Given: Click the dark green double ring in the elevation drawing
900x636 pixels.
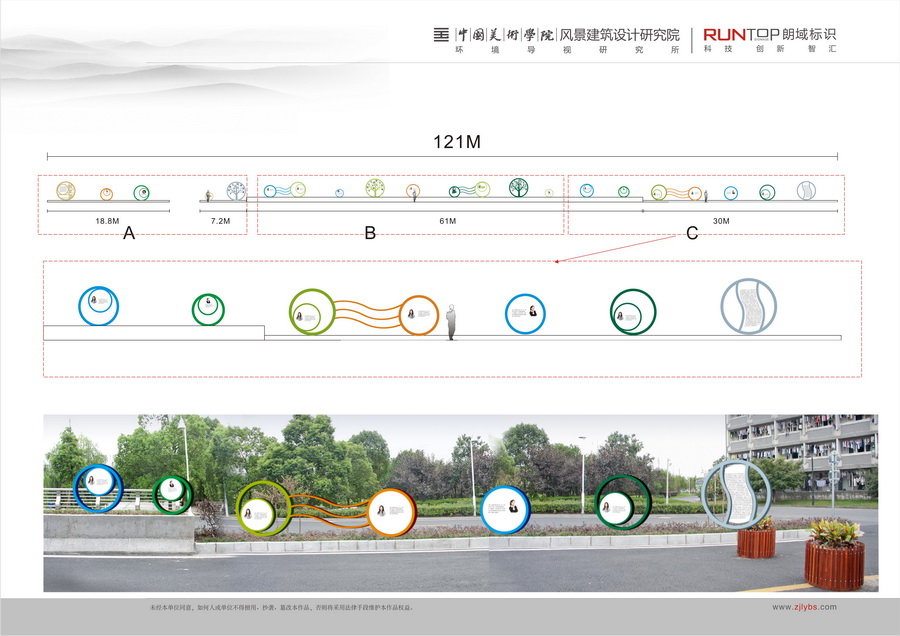Looking at the screenshot, I should click(633, 312).
